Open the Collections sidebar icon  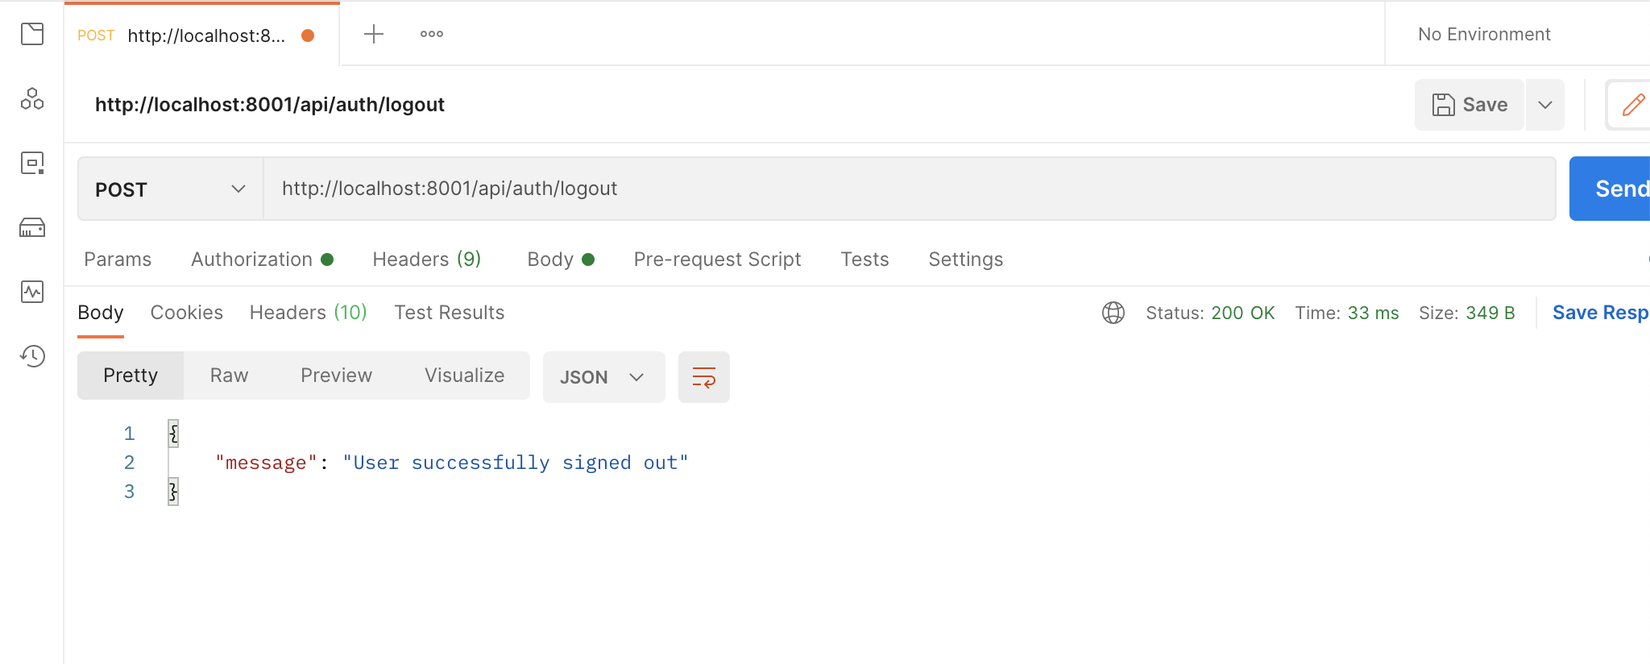coord(32,35)
